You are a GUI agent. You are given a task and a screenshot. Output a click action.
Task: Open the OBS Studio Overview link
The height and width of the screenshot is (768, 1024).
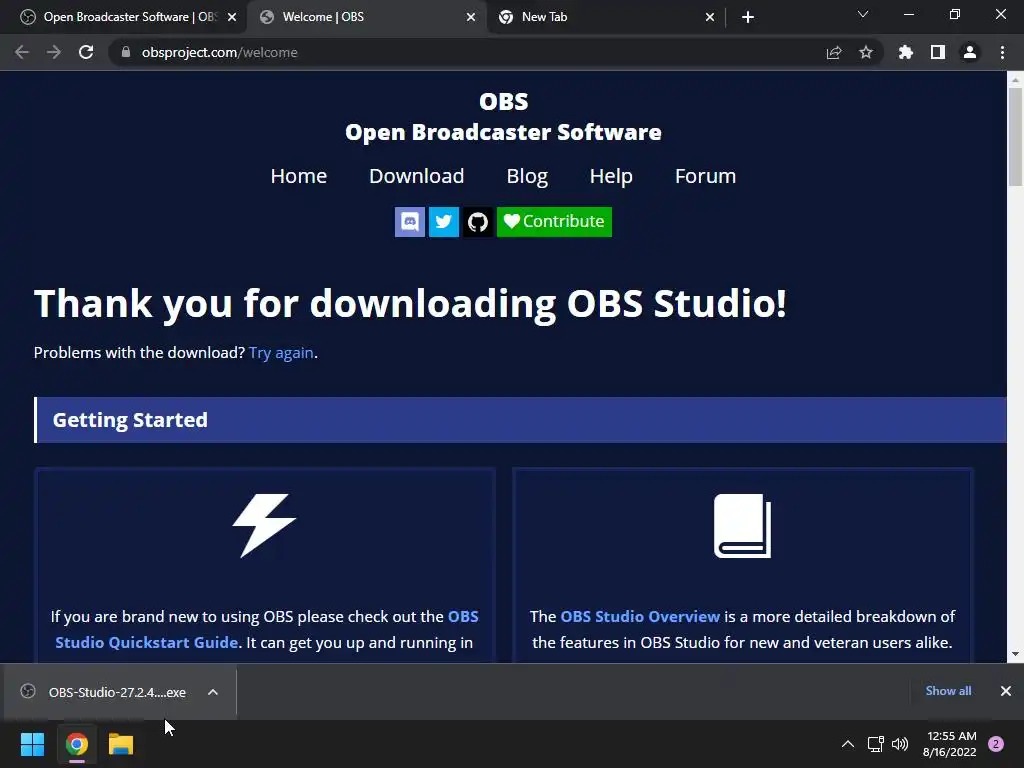tap(640, 616)
